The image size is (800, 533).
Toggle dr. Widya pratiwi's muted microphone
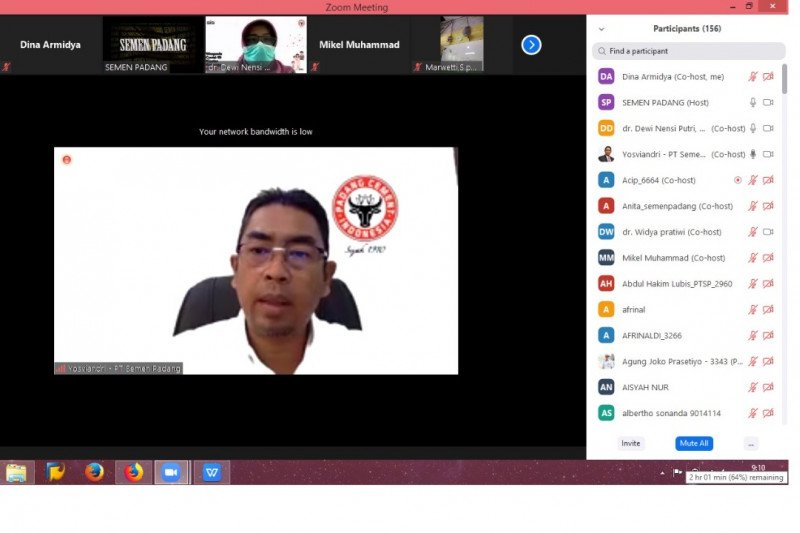tap(753, 232)
